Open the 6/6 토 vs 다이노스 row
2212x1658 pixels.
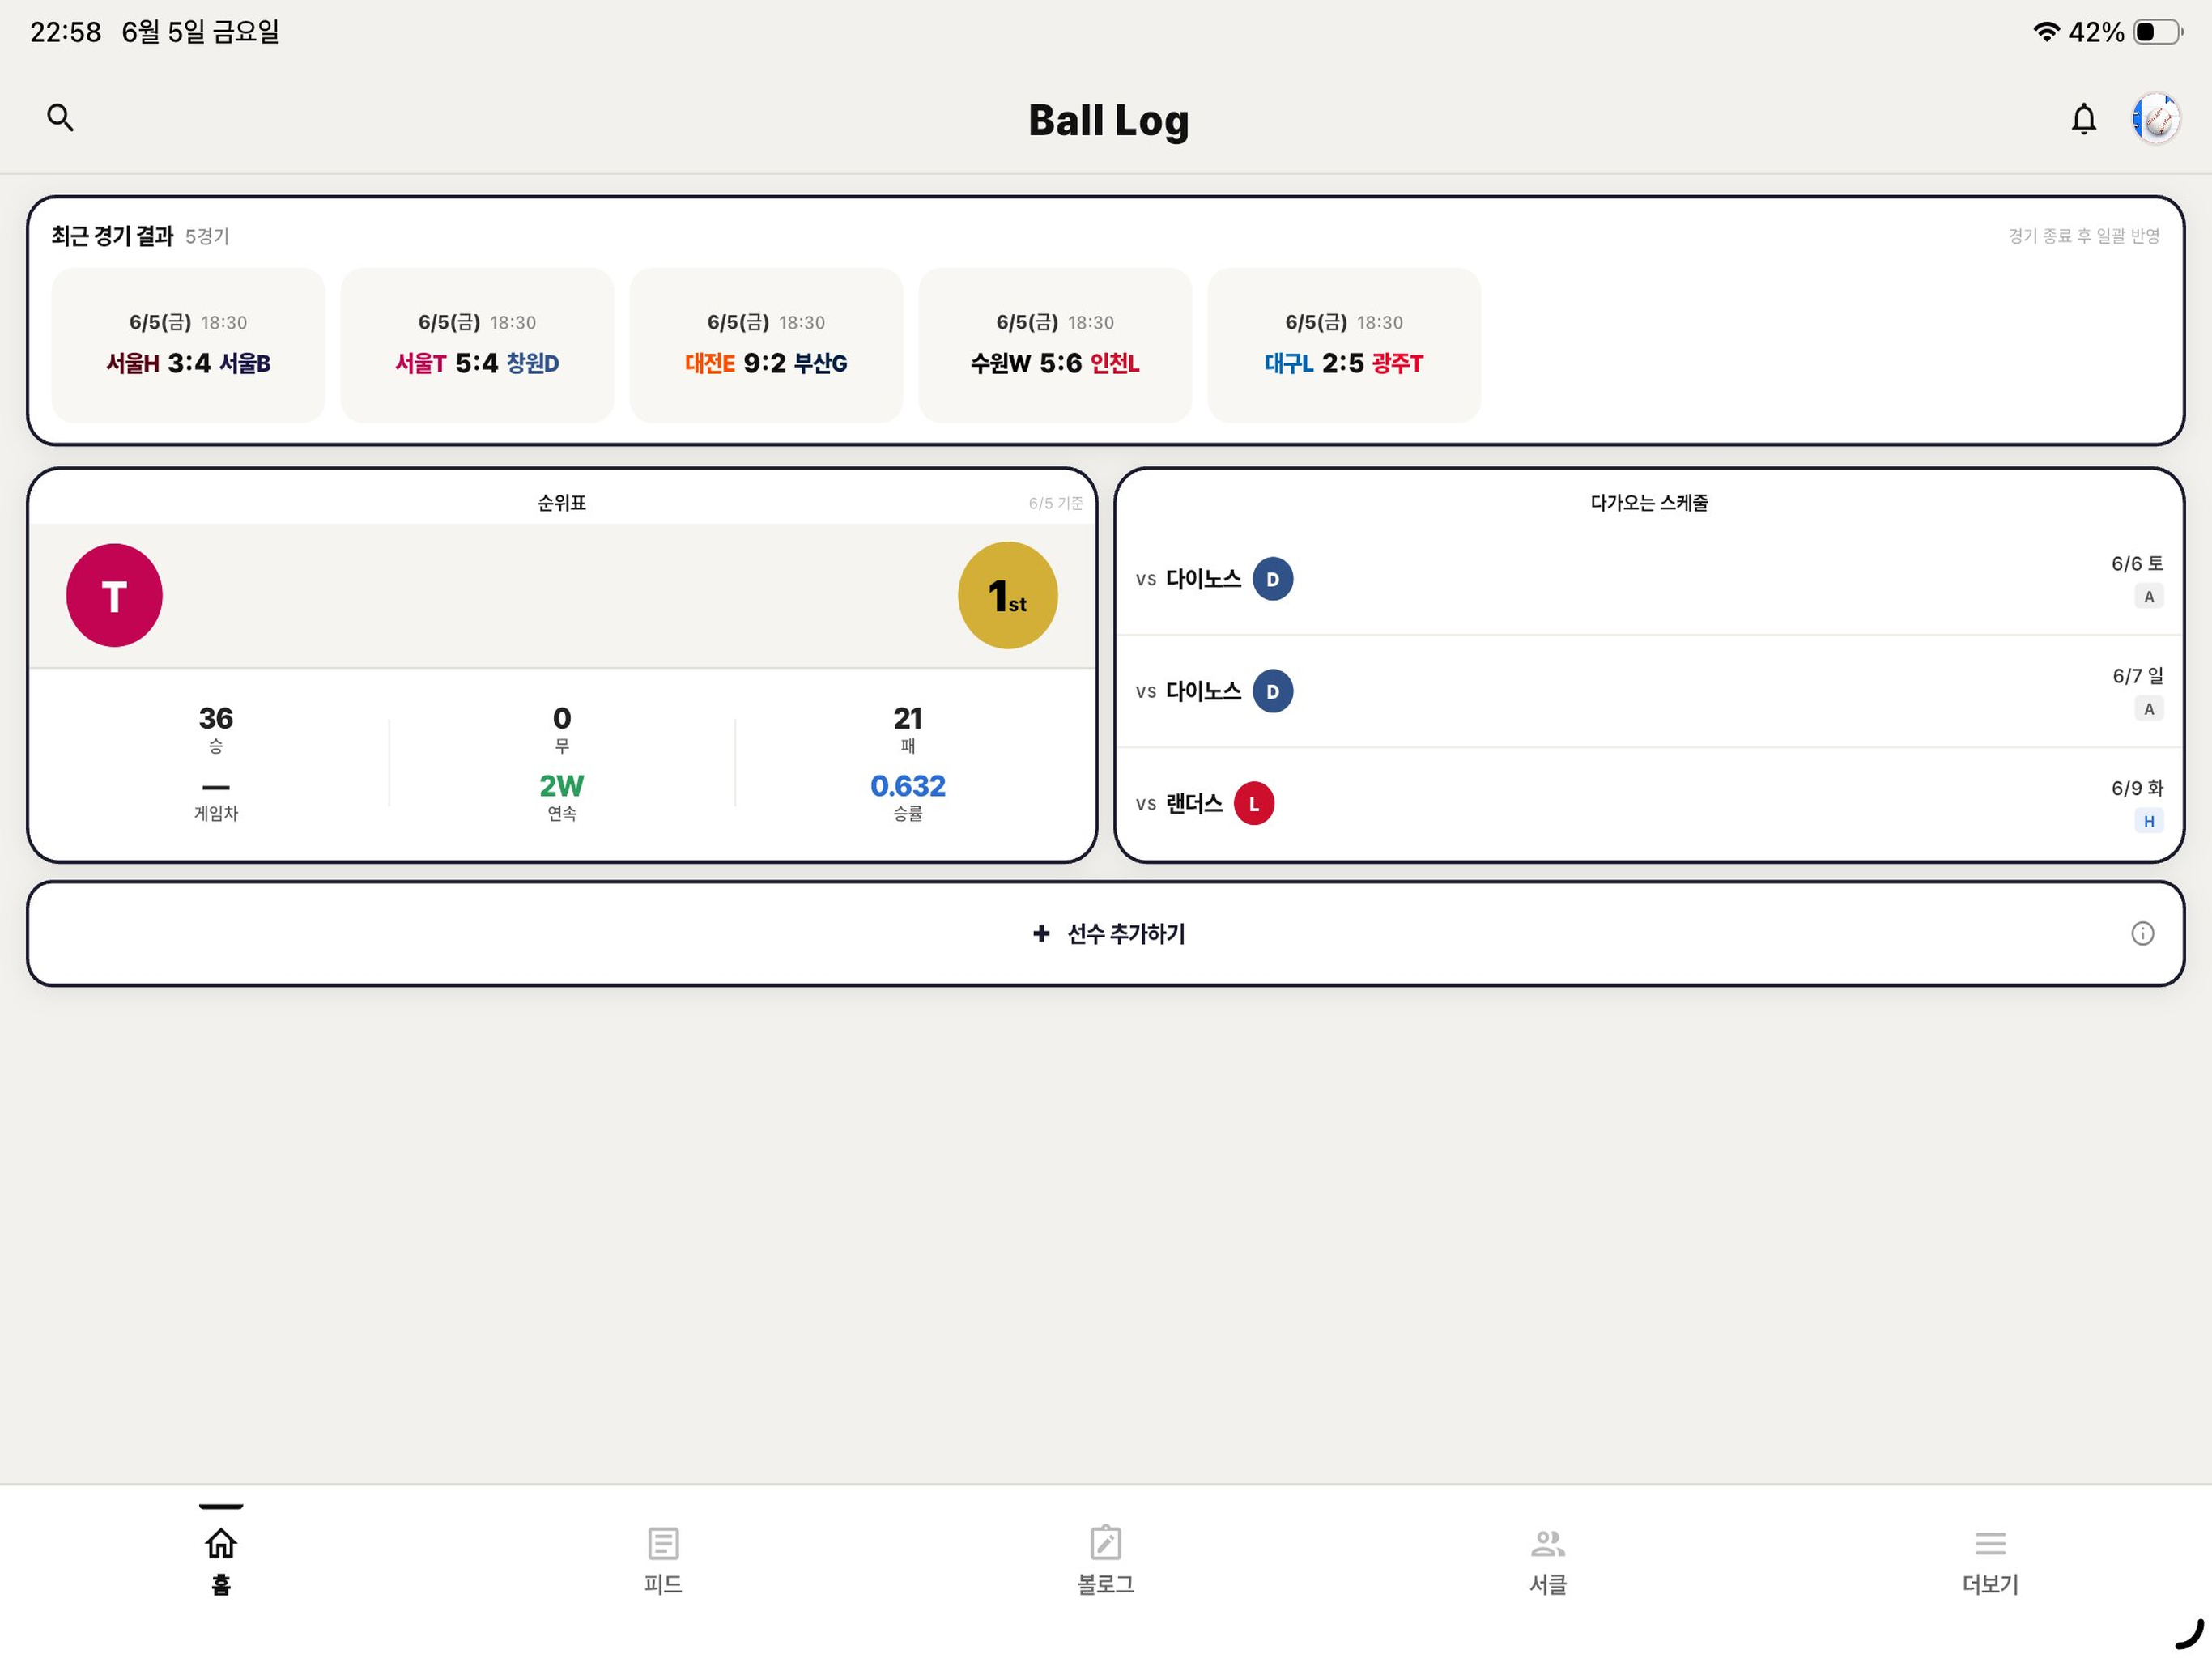(x=1649, y=579)
